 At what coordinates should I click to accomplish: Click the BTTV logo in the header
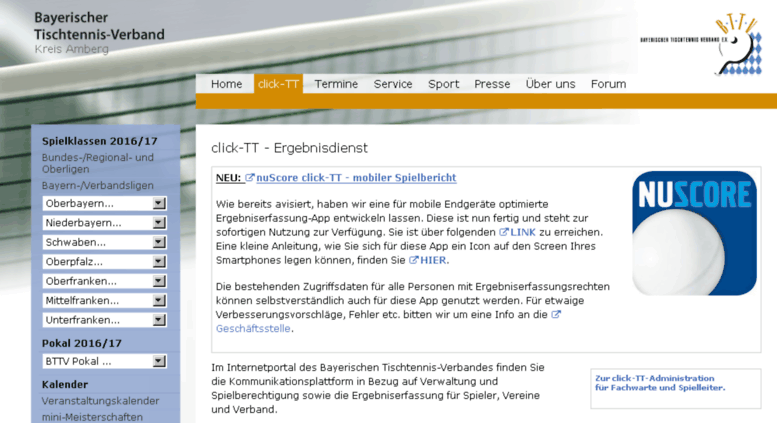[x=701, y=45]
